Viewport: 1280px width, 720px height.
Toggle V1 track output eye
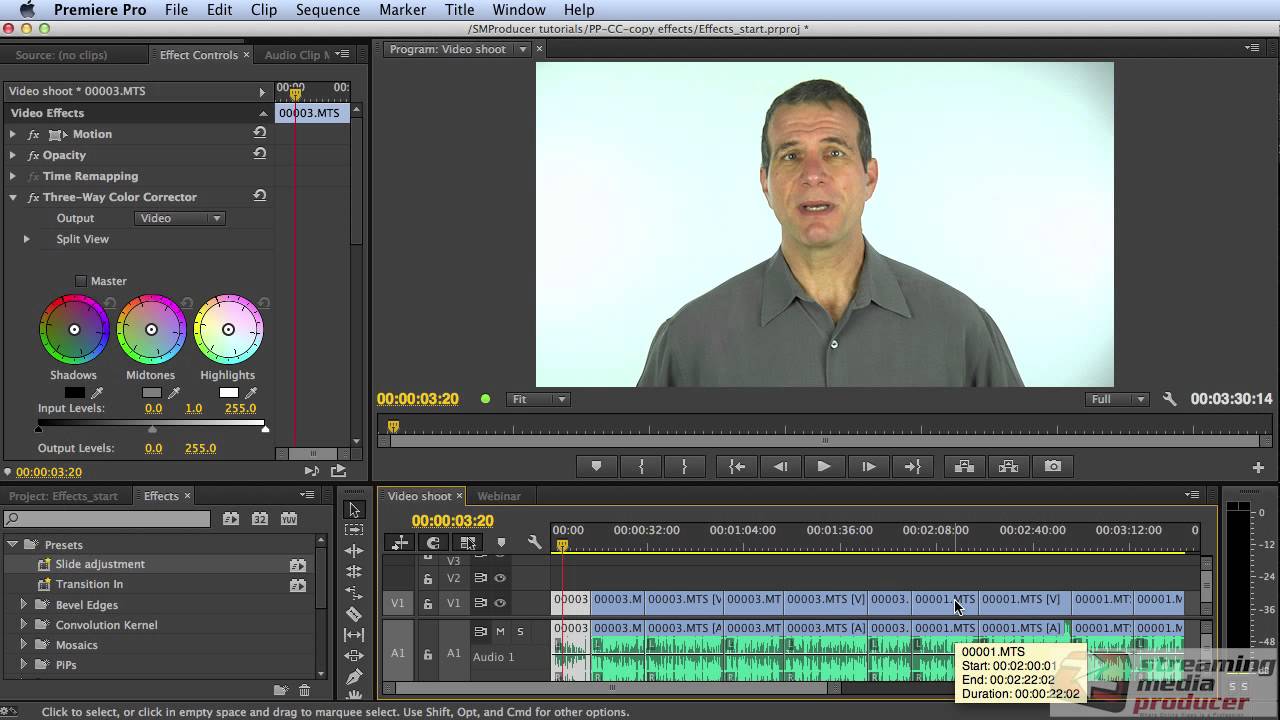(500, 603)
